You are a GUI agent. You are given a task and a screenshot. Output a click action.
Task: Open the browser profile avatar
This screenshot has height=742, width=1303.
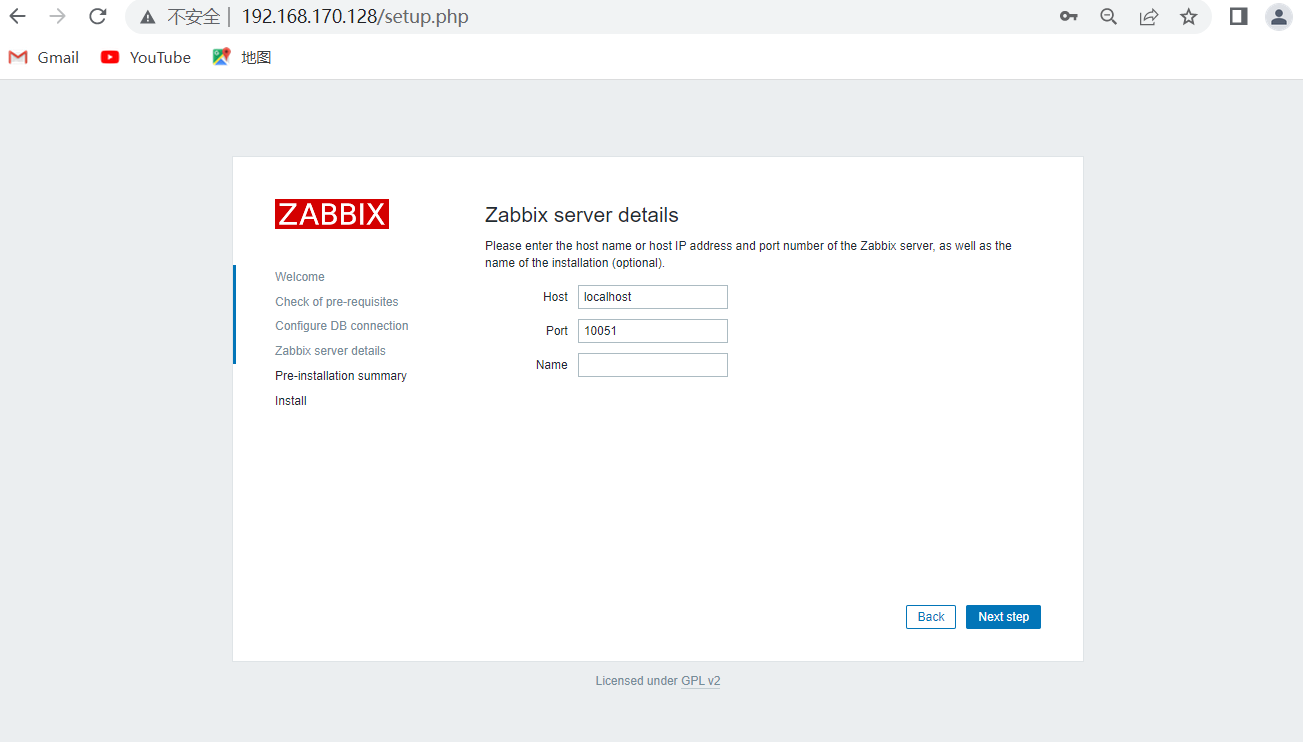pos(1279,16)
